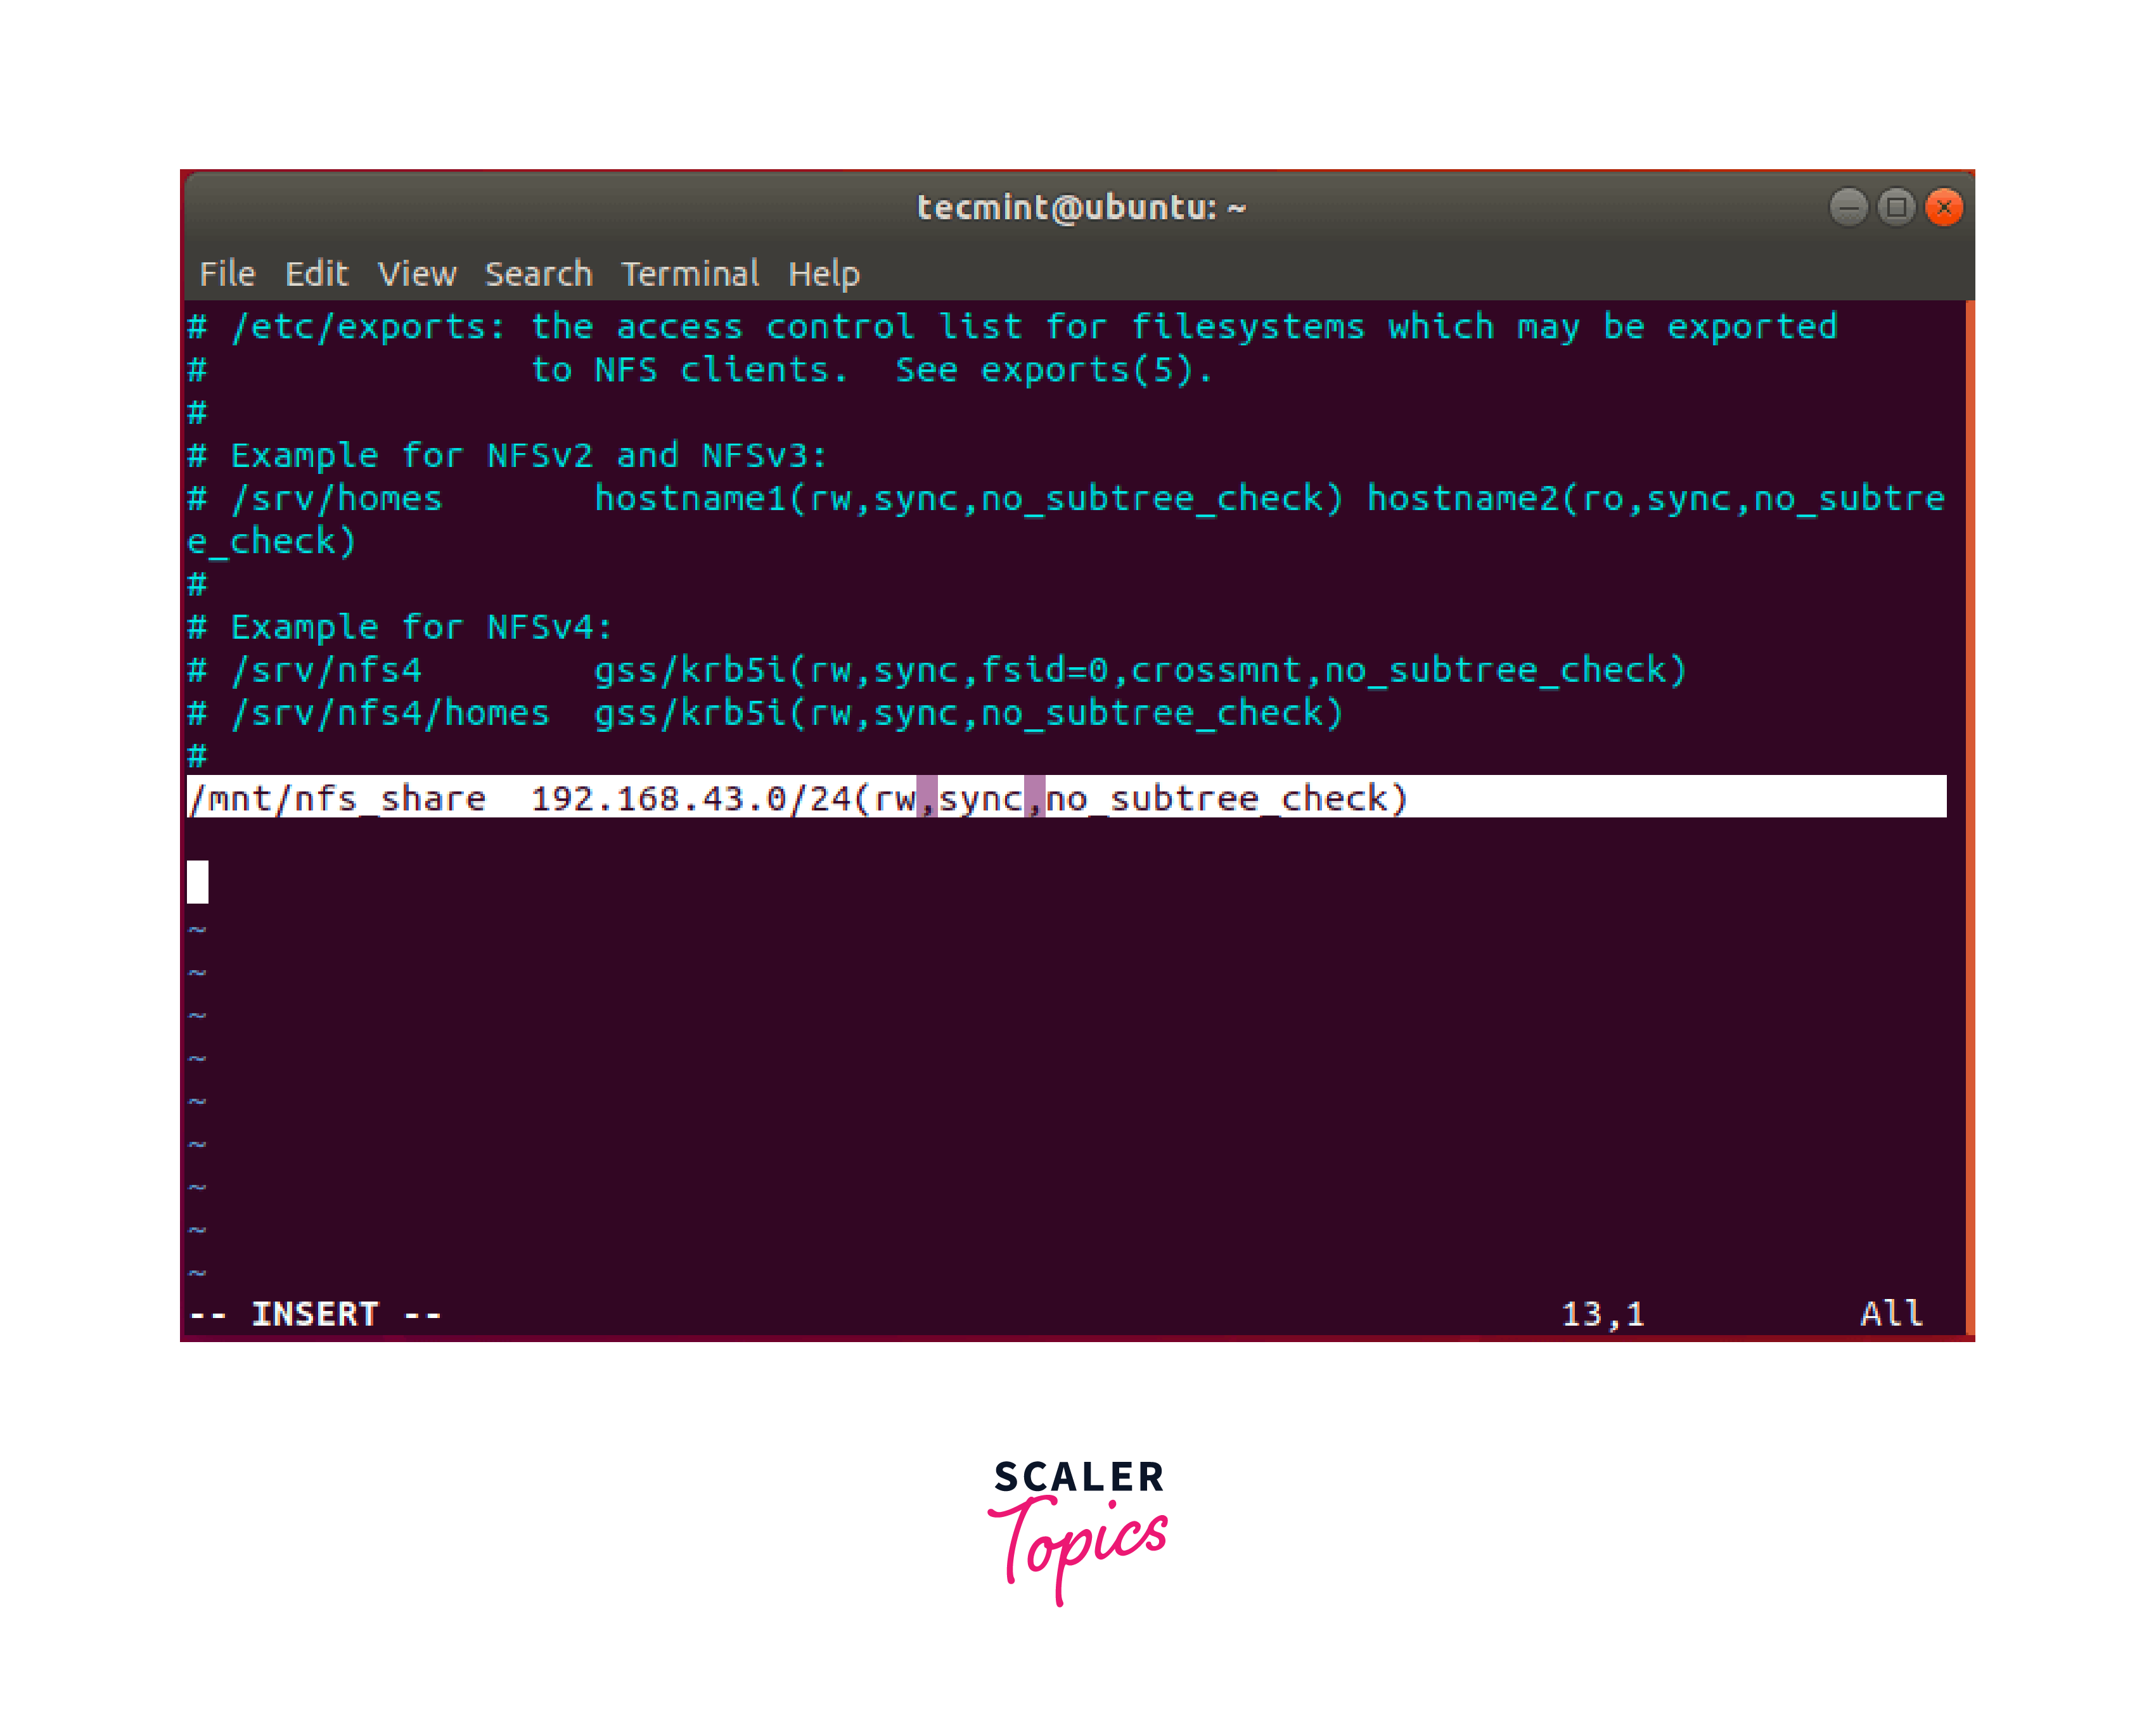Place cursor on 192.168.43.0/24 address
The width and height of the screenshot is (2156, 1728).
[690, 798]
